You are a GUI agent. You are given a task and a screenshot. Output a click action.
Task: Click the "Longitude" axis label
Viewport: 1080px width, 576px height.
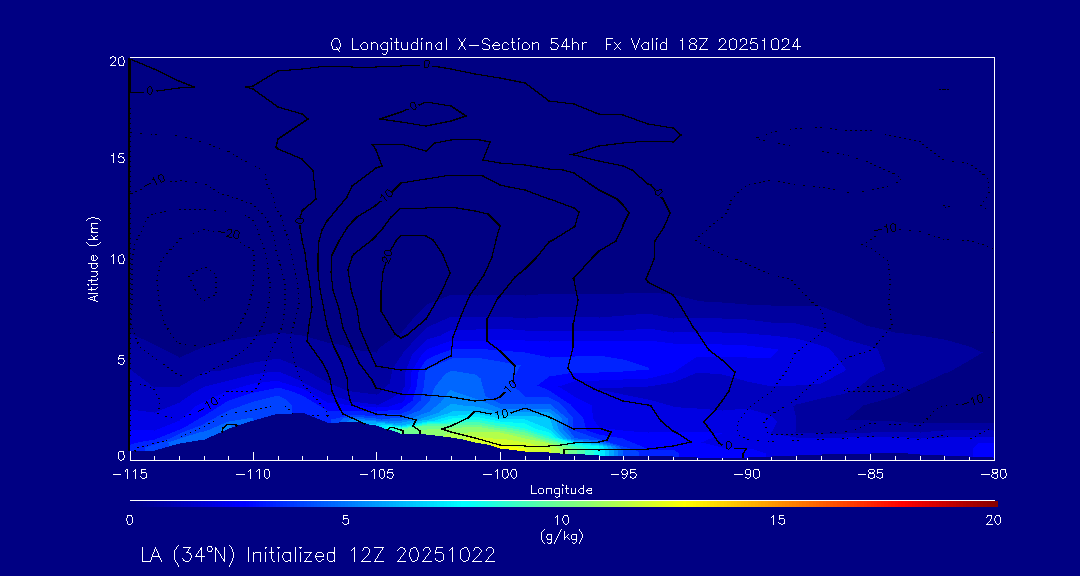click(x=561, y=491)
